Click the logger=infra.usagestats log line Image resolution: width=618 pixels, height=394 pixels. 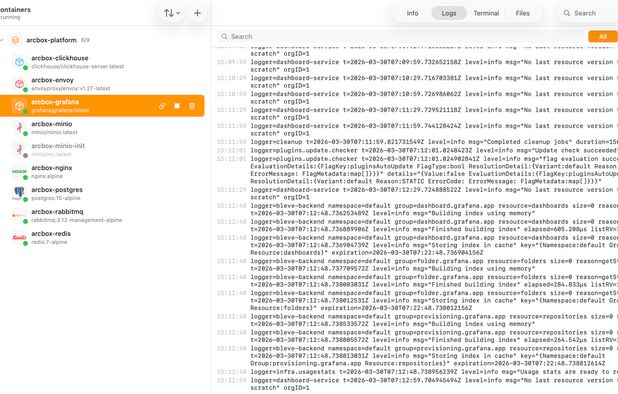tap(417, 372)
